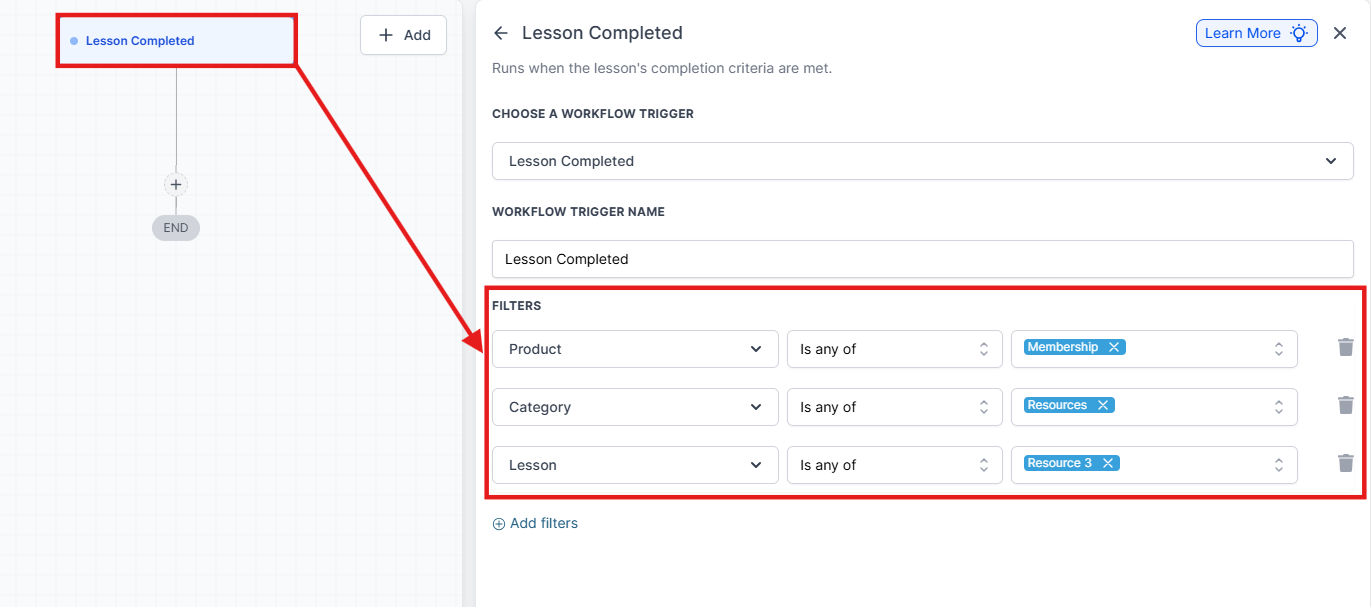Image resolution: width=1371 pixels, height=607 pixels.
Task: Open the Category filter field dropdown
Action: pos(635,407)
